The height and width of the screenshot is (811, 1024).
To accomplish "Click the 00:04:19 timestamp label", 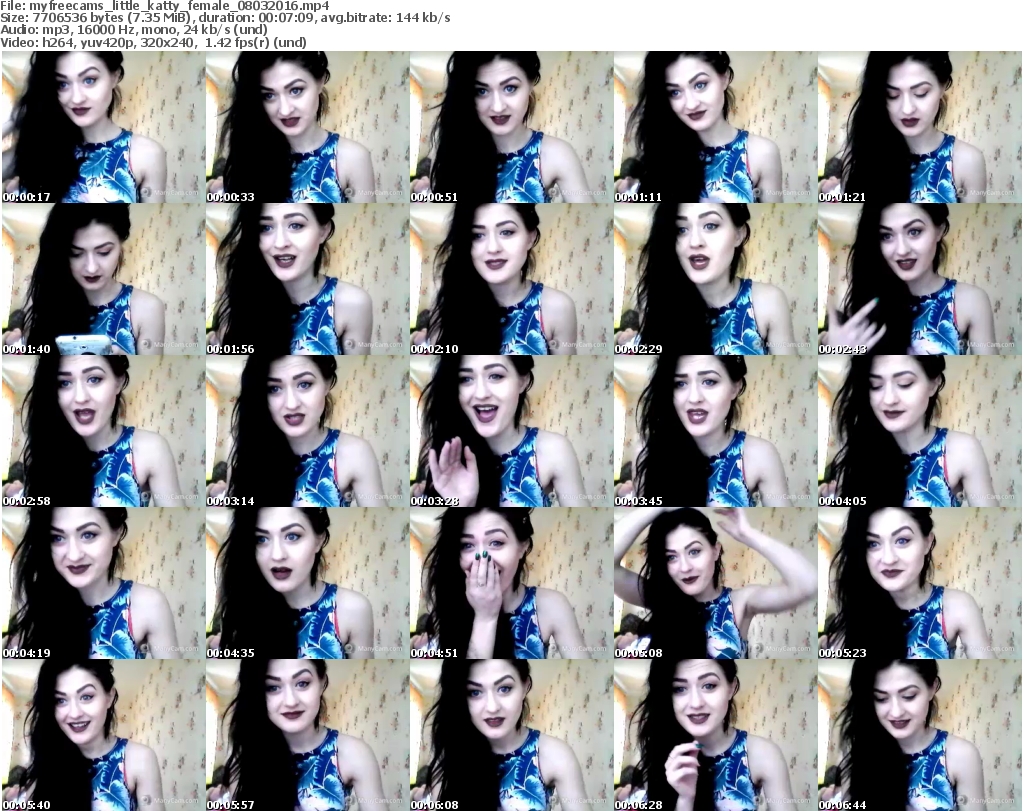I will tap(27, 652).
